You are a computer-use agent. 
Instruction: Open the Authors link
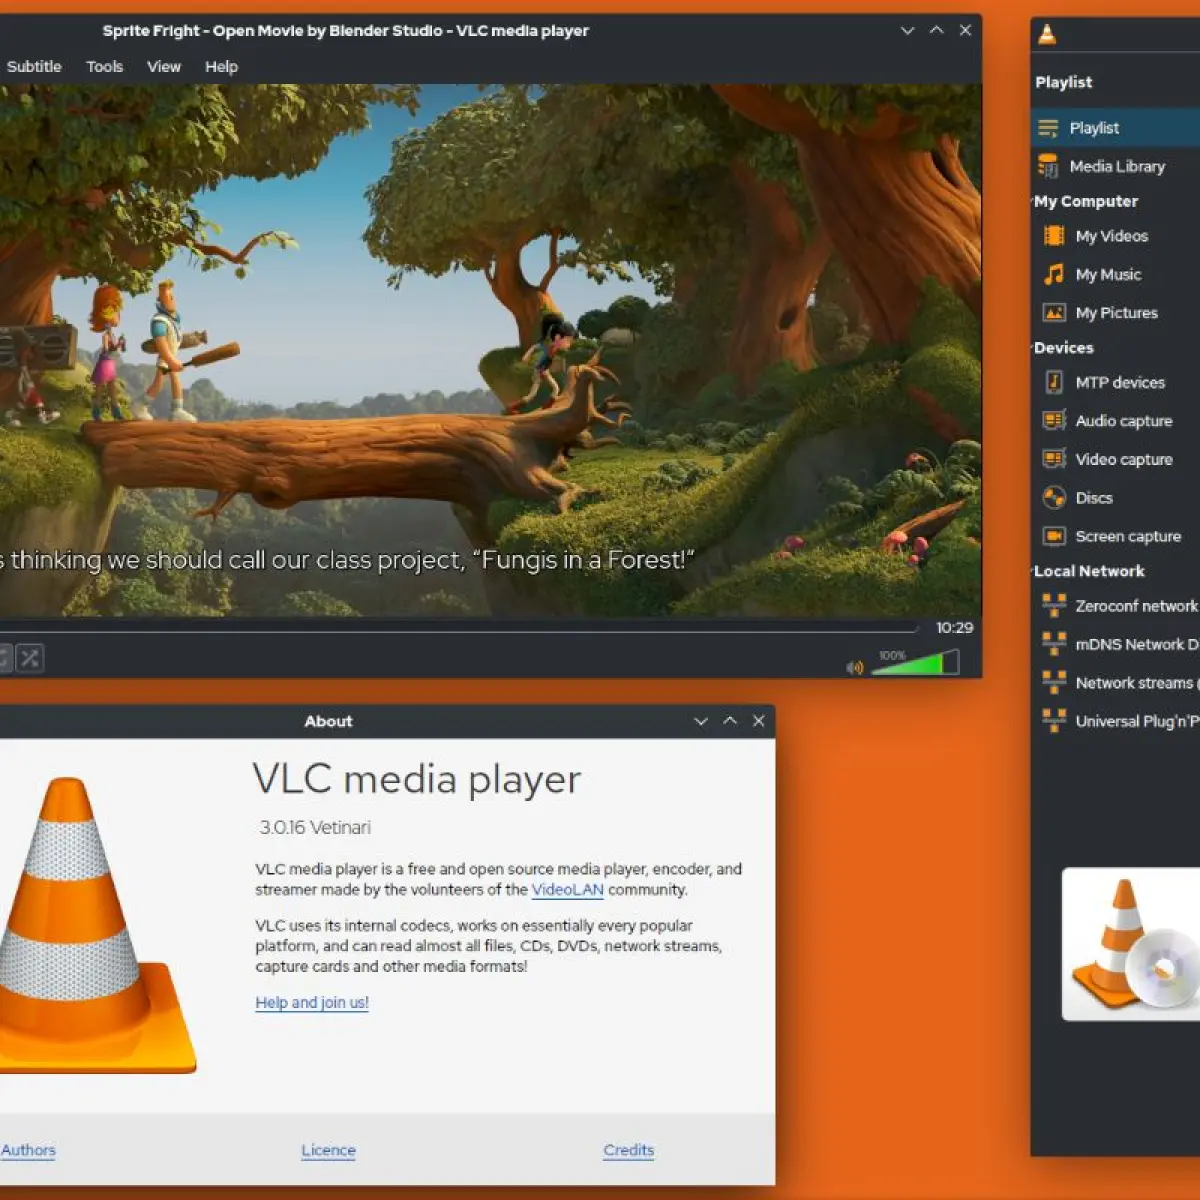28,1150
